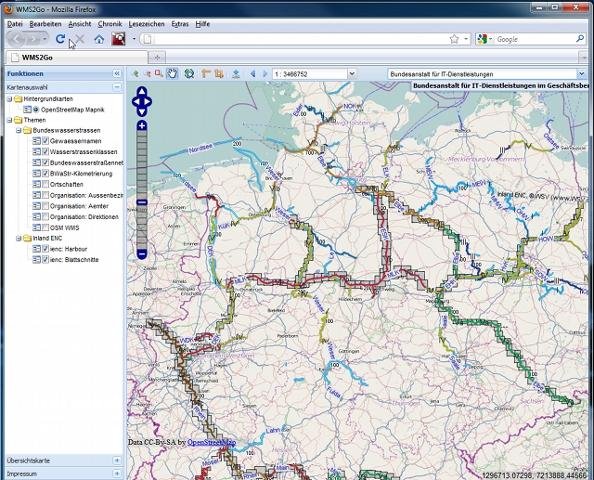
Task: Click the zoom-out toolbar icon with the red arrow
Action: (148, 74)
